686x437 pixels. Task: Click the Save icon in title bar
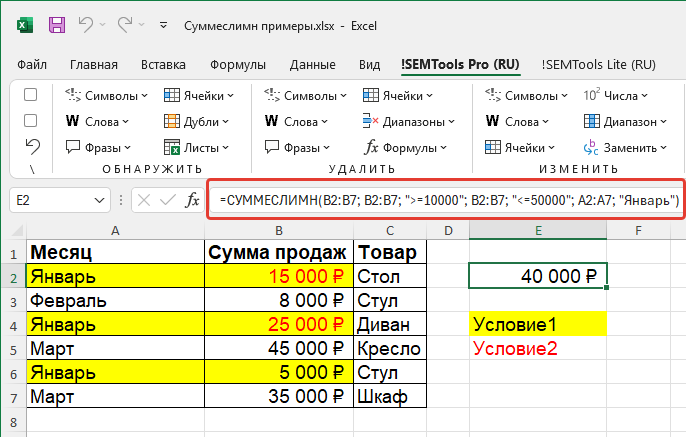[x=57, y=25]
